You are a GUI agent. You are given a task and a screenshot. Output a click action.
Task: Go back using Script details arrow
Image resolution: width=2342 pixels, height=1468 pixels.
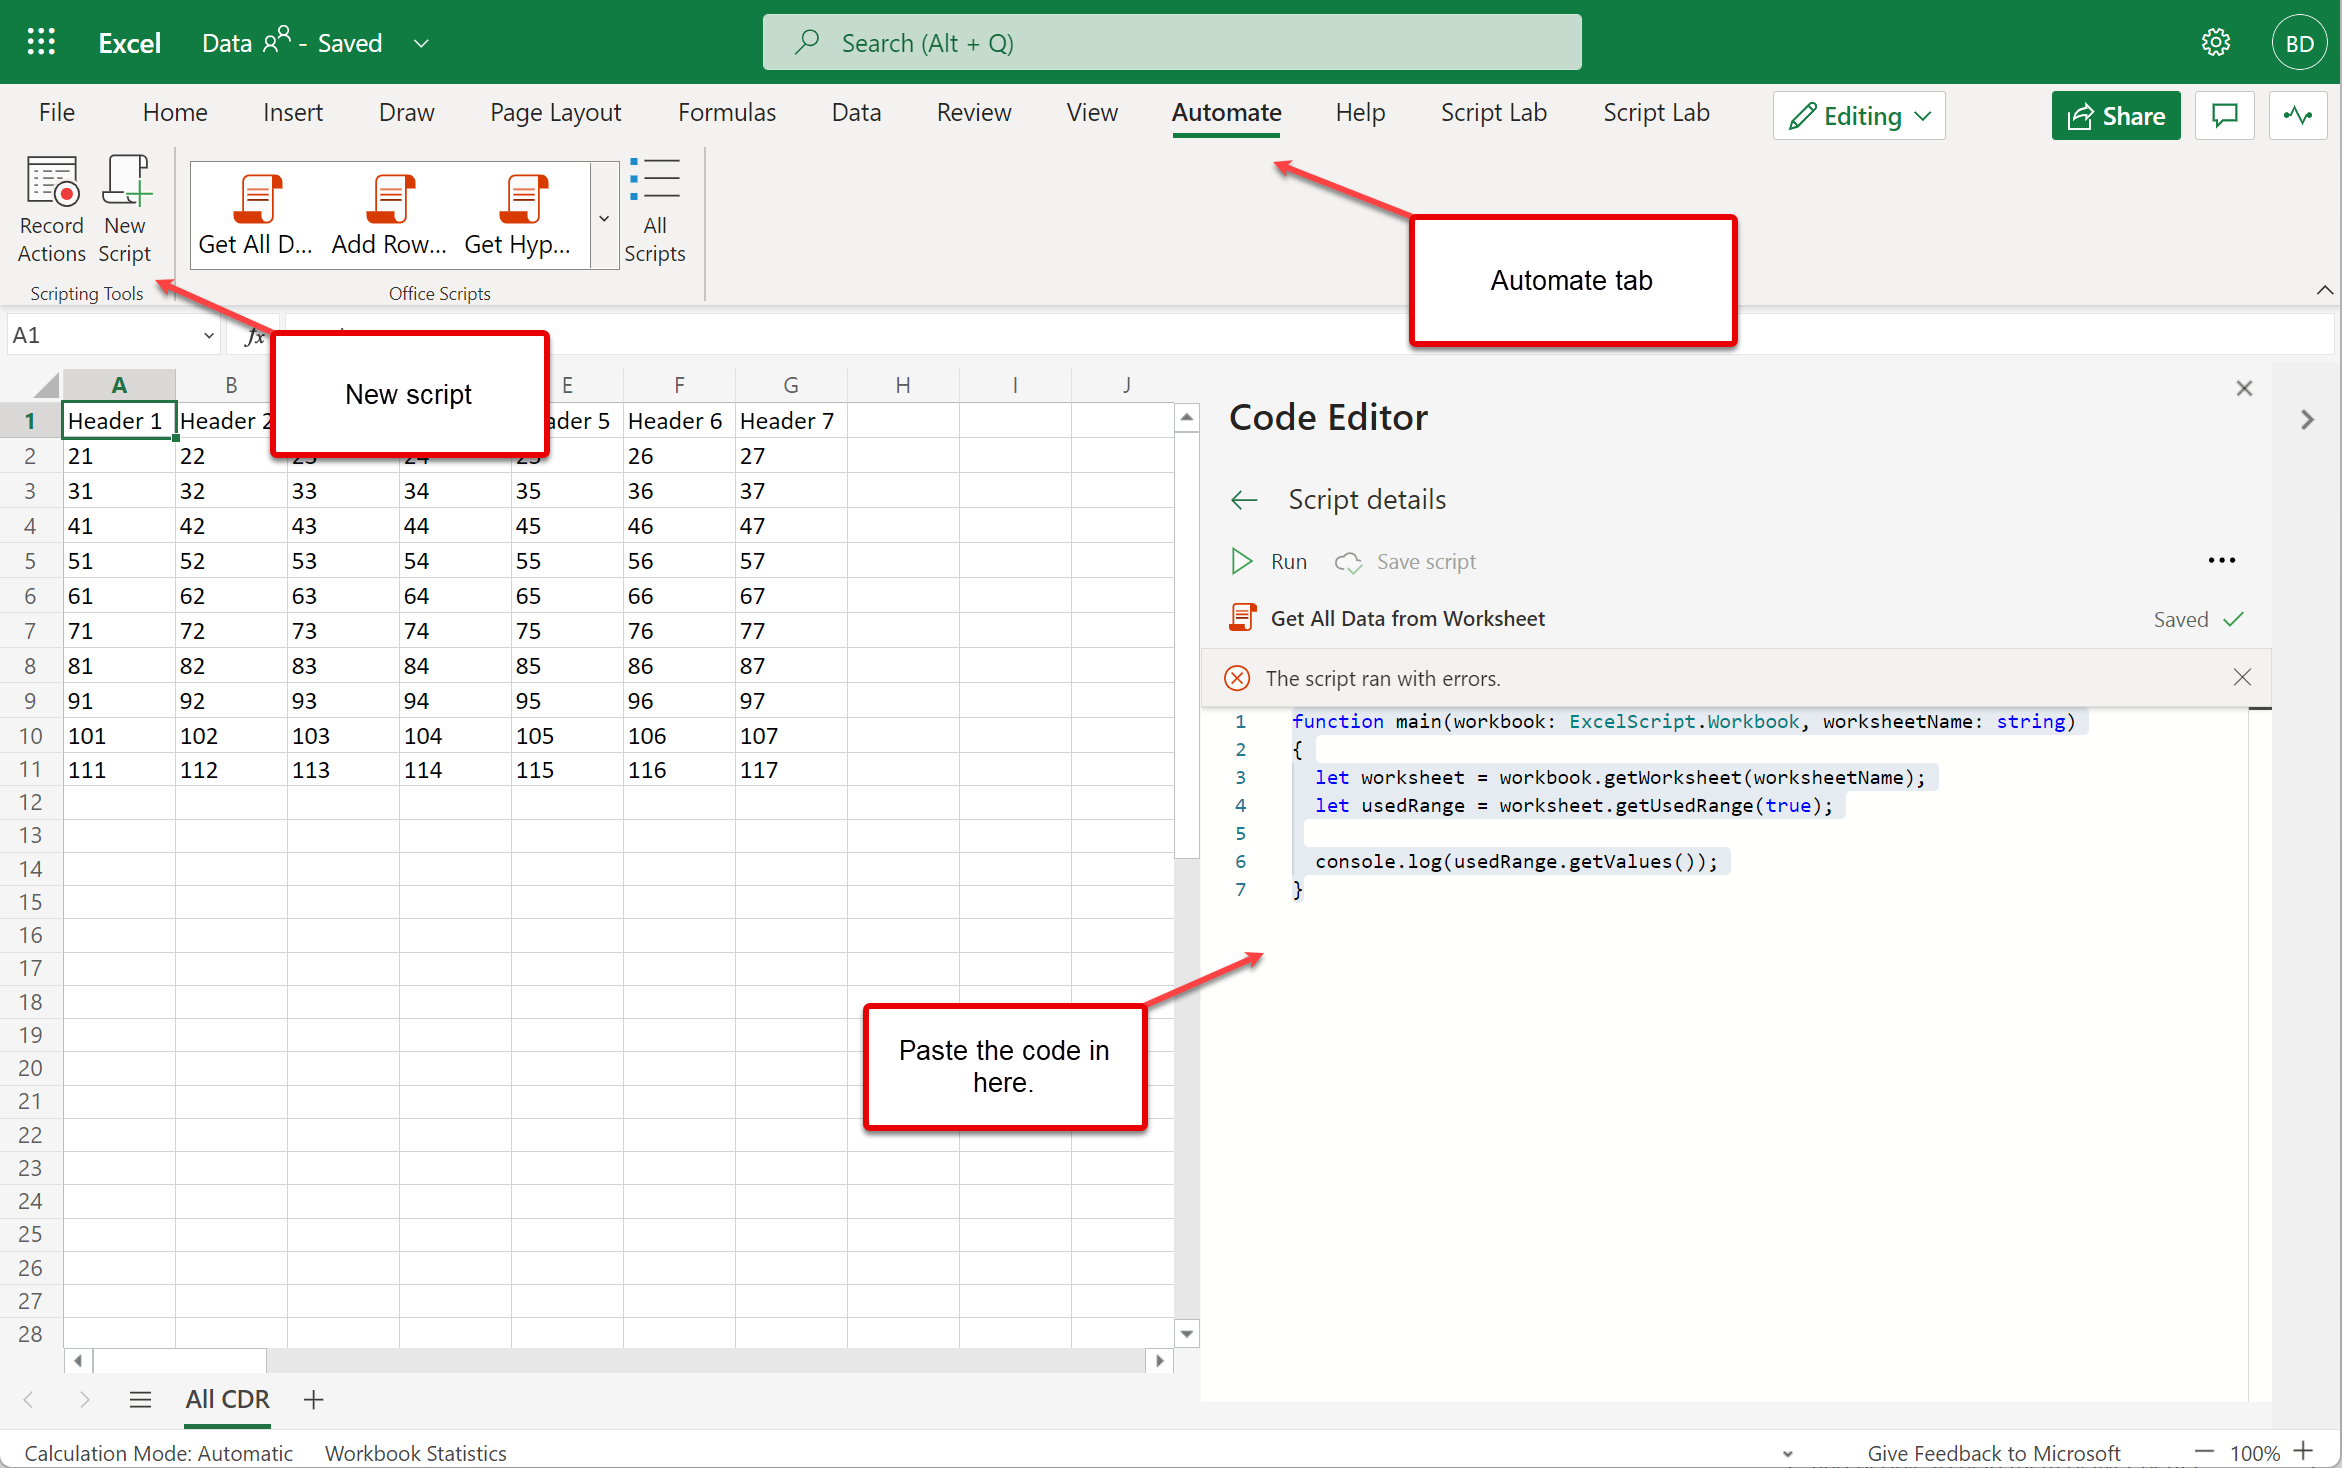[1243, 500]
